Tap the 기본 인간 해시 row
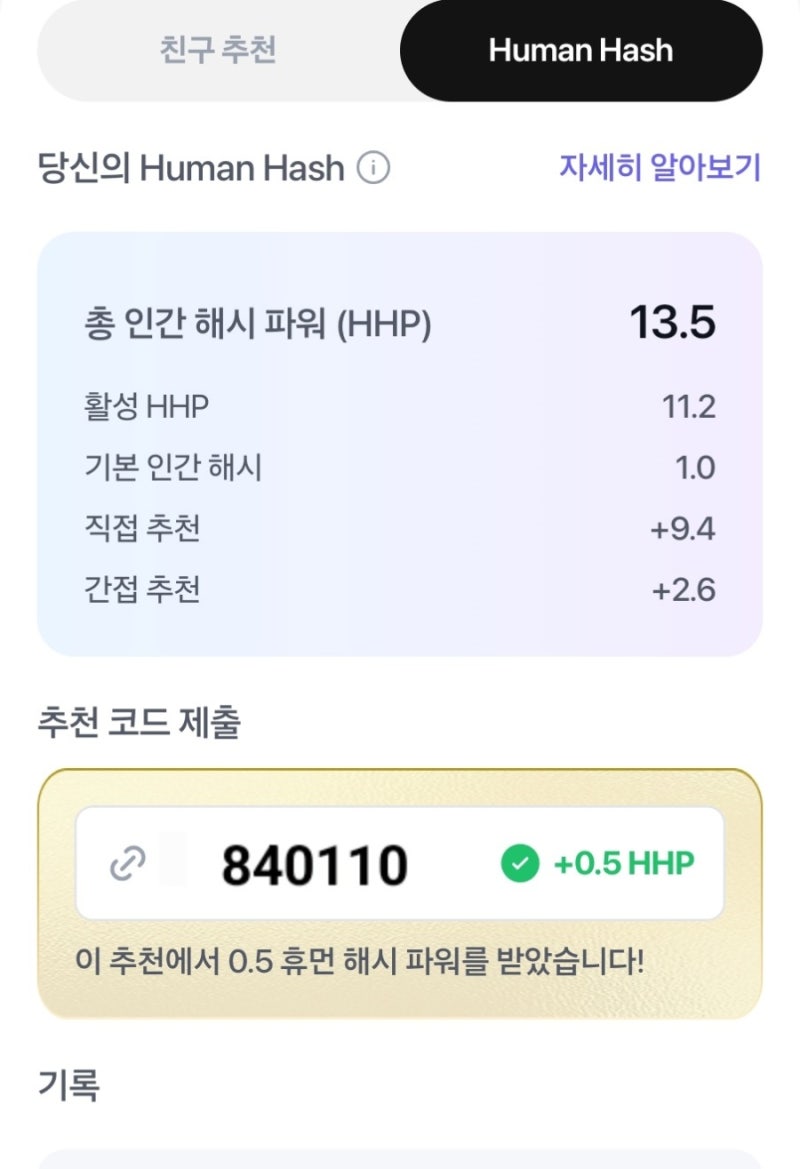 click(x=400, y=468)
